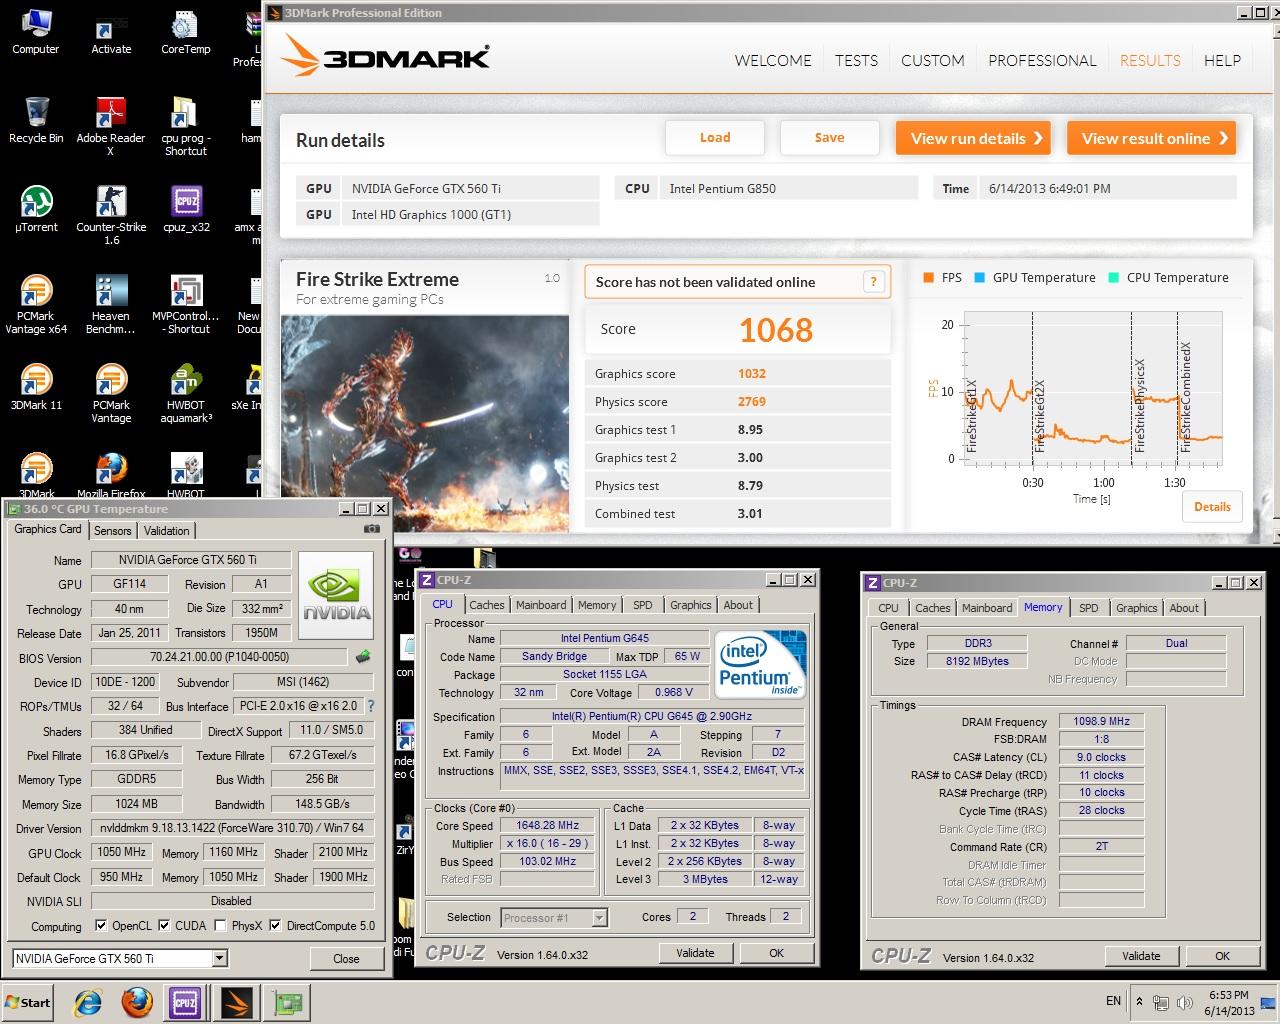Click the NVIDIA logo in GPU-Z
Image resolution: width=1280 pixels, height=1024 pixels.
[337, 597]
